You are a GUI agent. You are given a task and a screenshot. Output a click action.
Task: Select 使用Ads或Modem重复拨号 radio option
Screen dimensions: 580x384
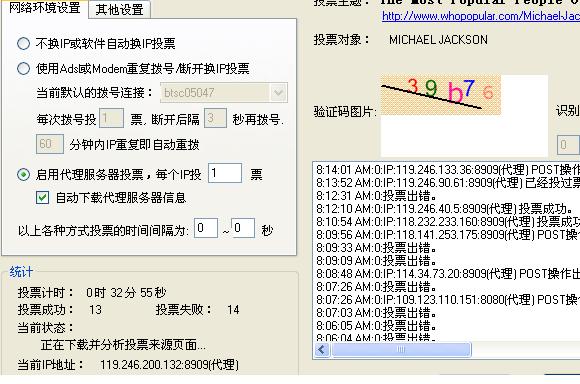click(x=23, y=68)
